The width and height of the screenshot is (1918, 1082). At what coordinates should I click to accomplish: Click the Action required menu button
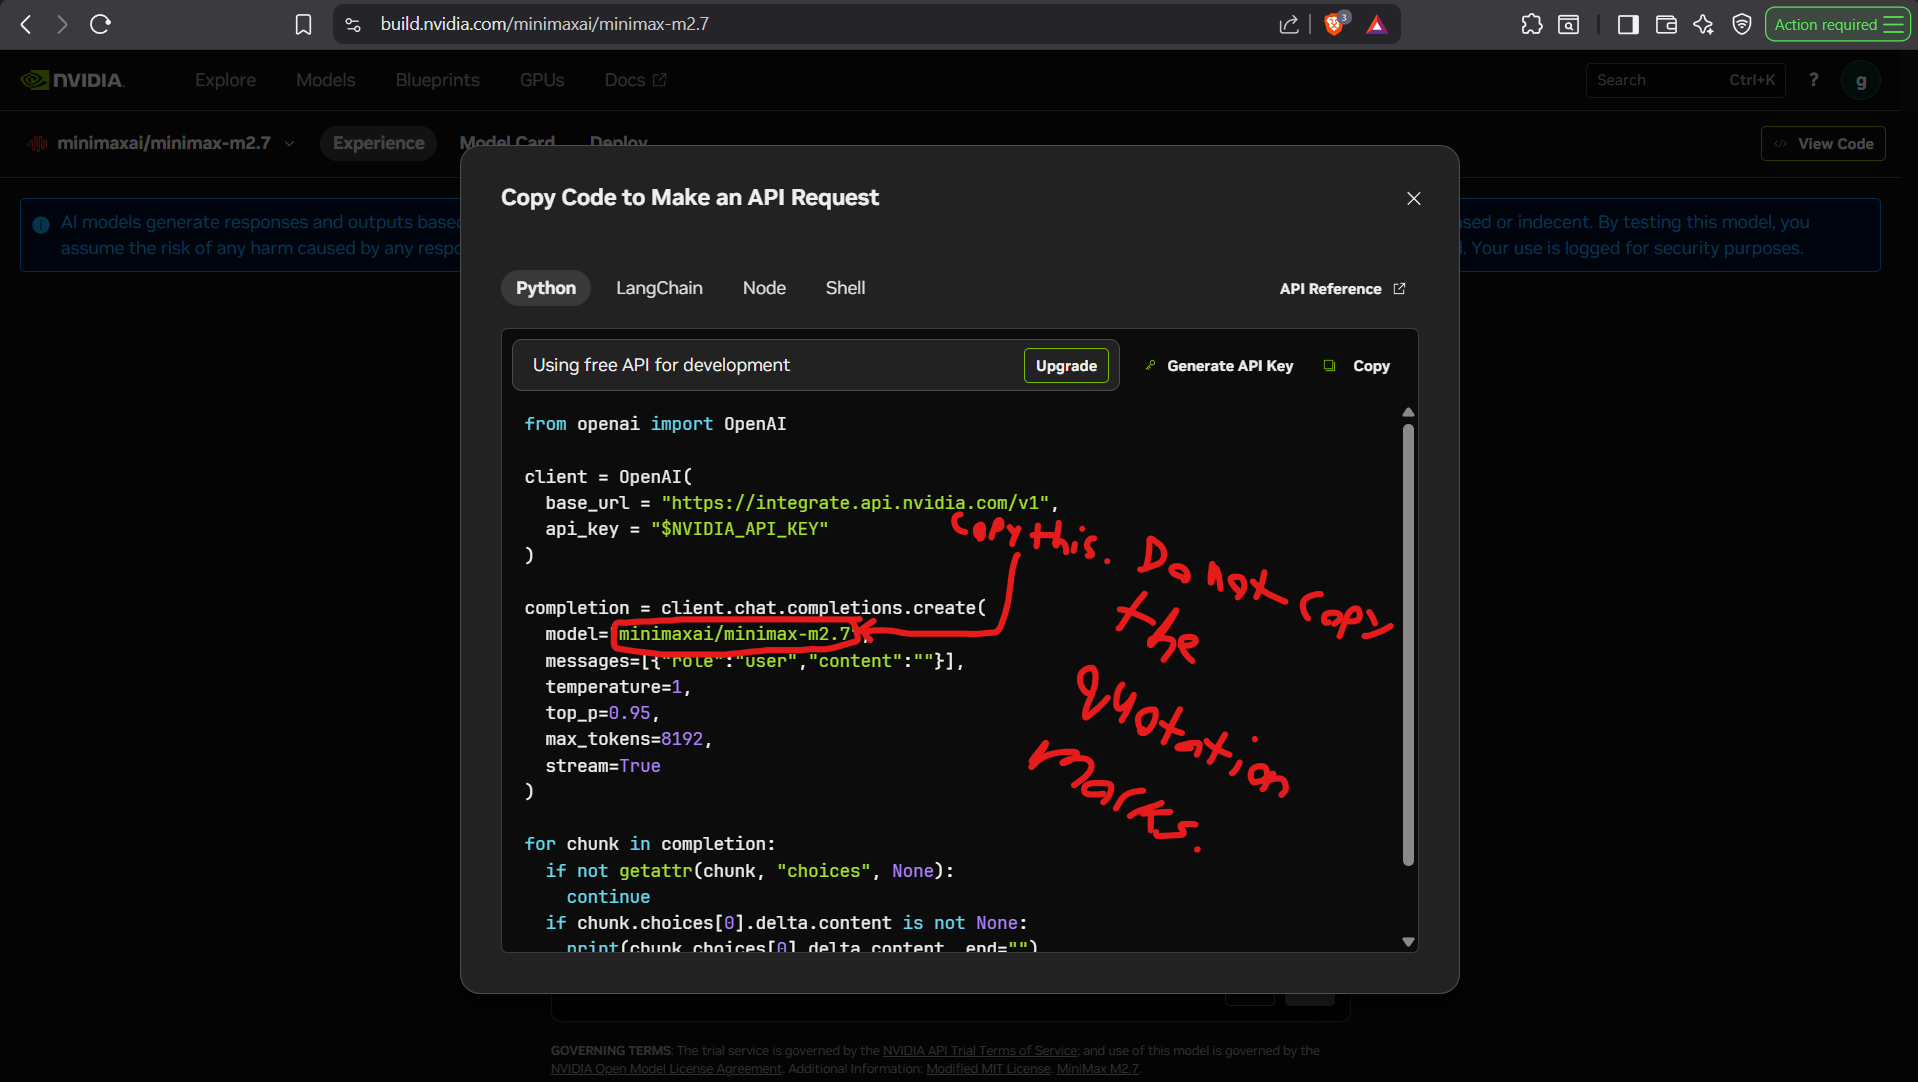[x=1837, y=24]
